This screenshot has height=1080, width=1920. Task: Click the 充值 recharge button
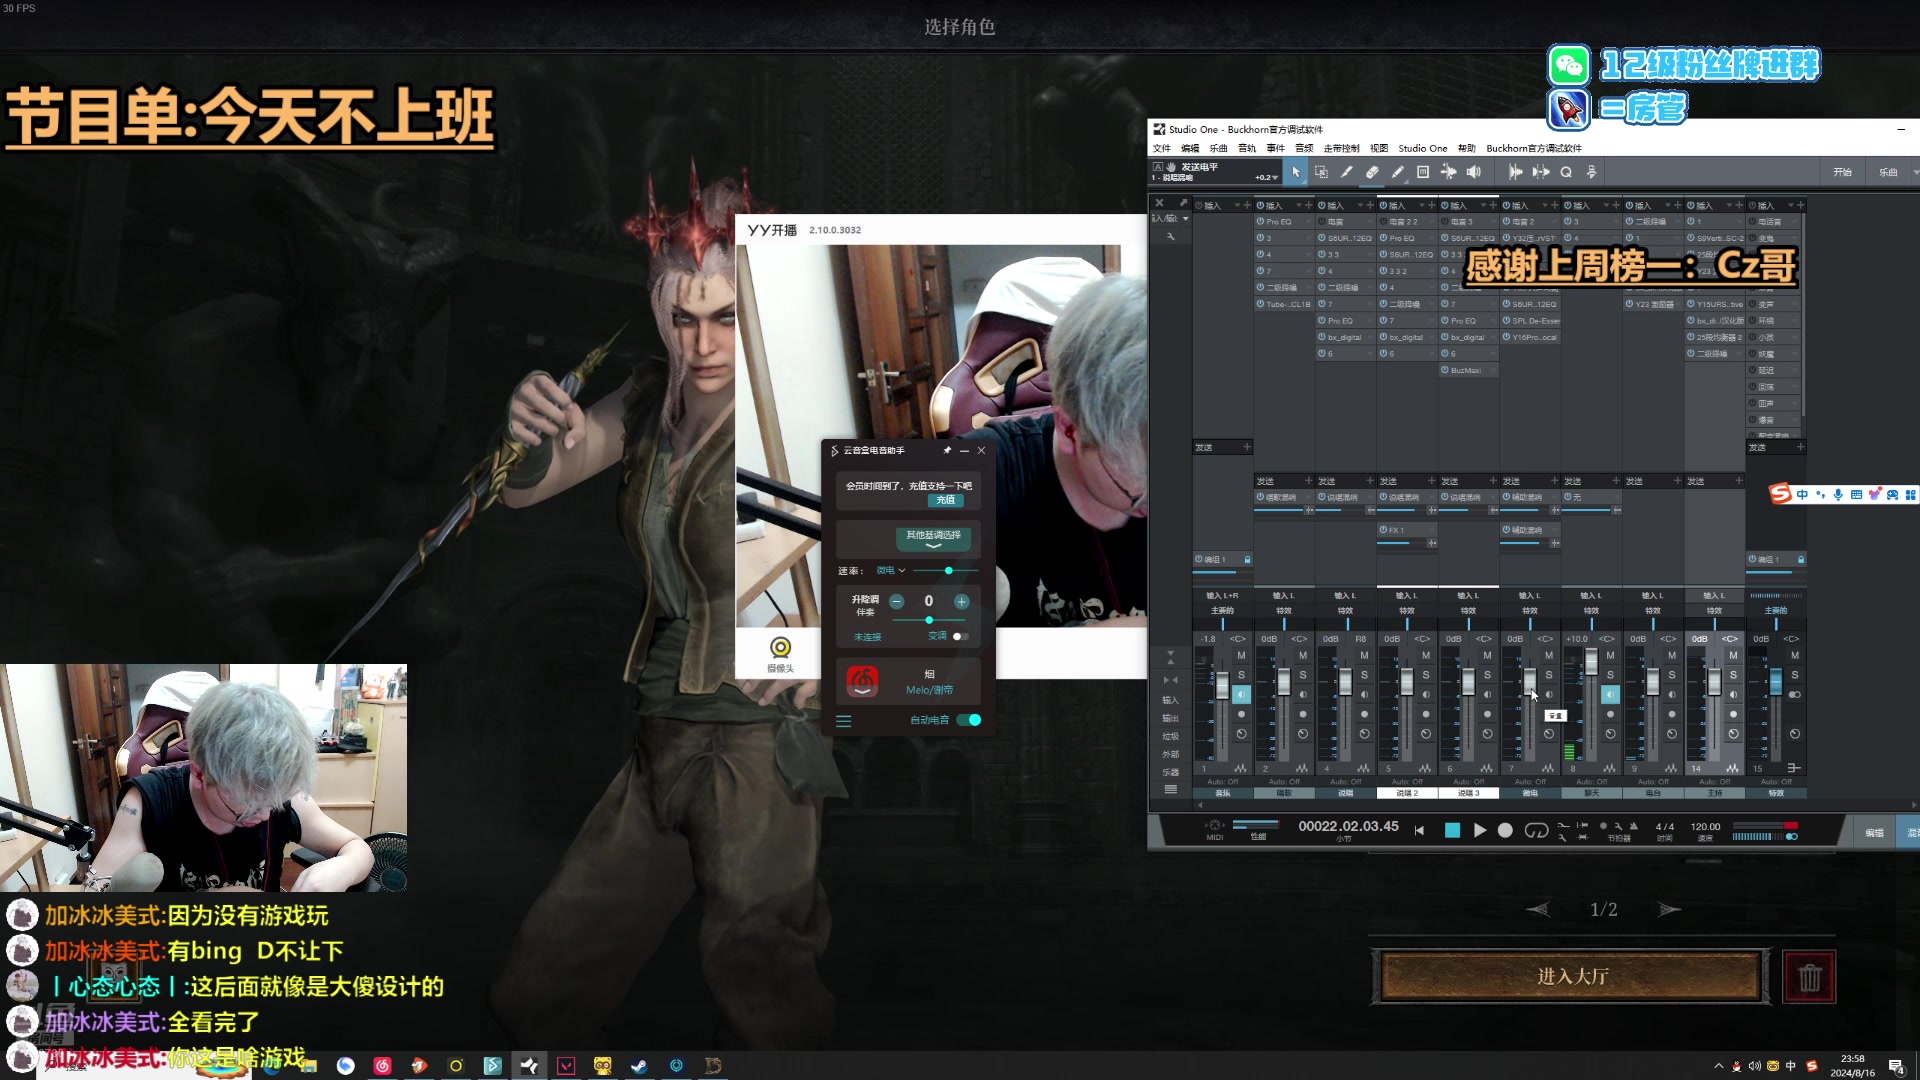945,500
